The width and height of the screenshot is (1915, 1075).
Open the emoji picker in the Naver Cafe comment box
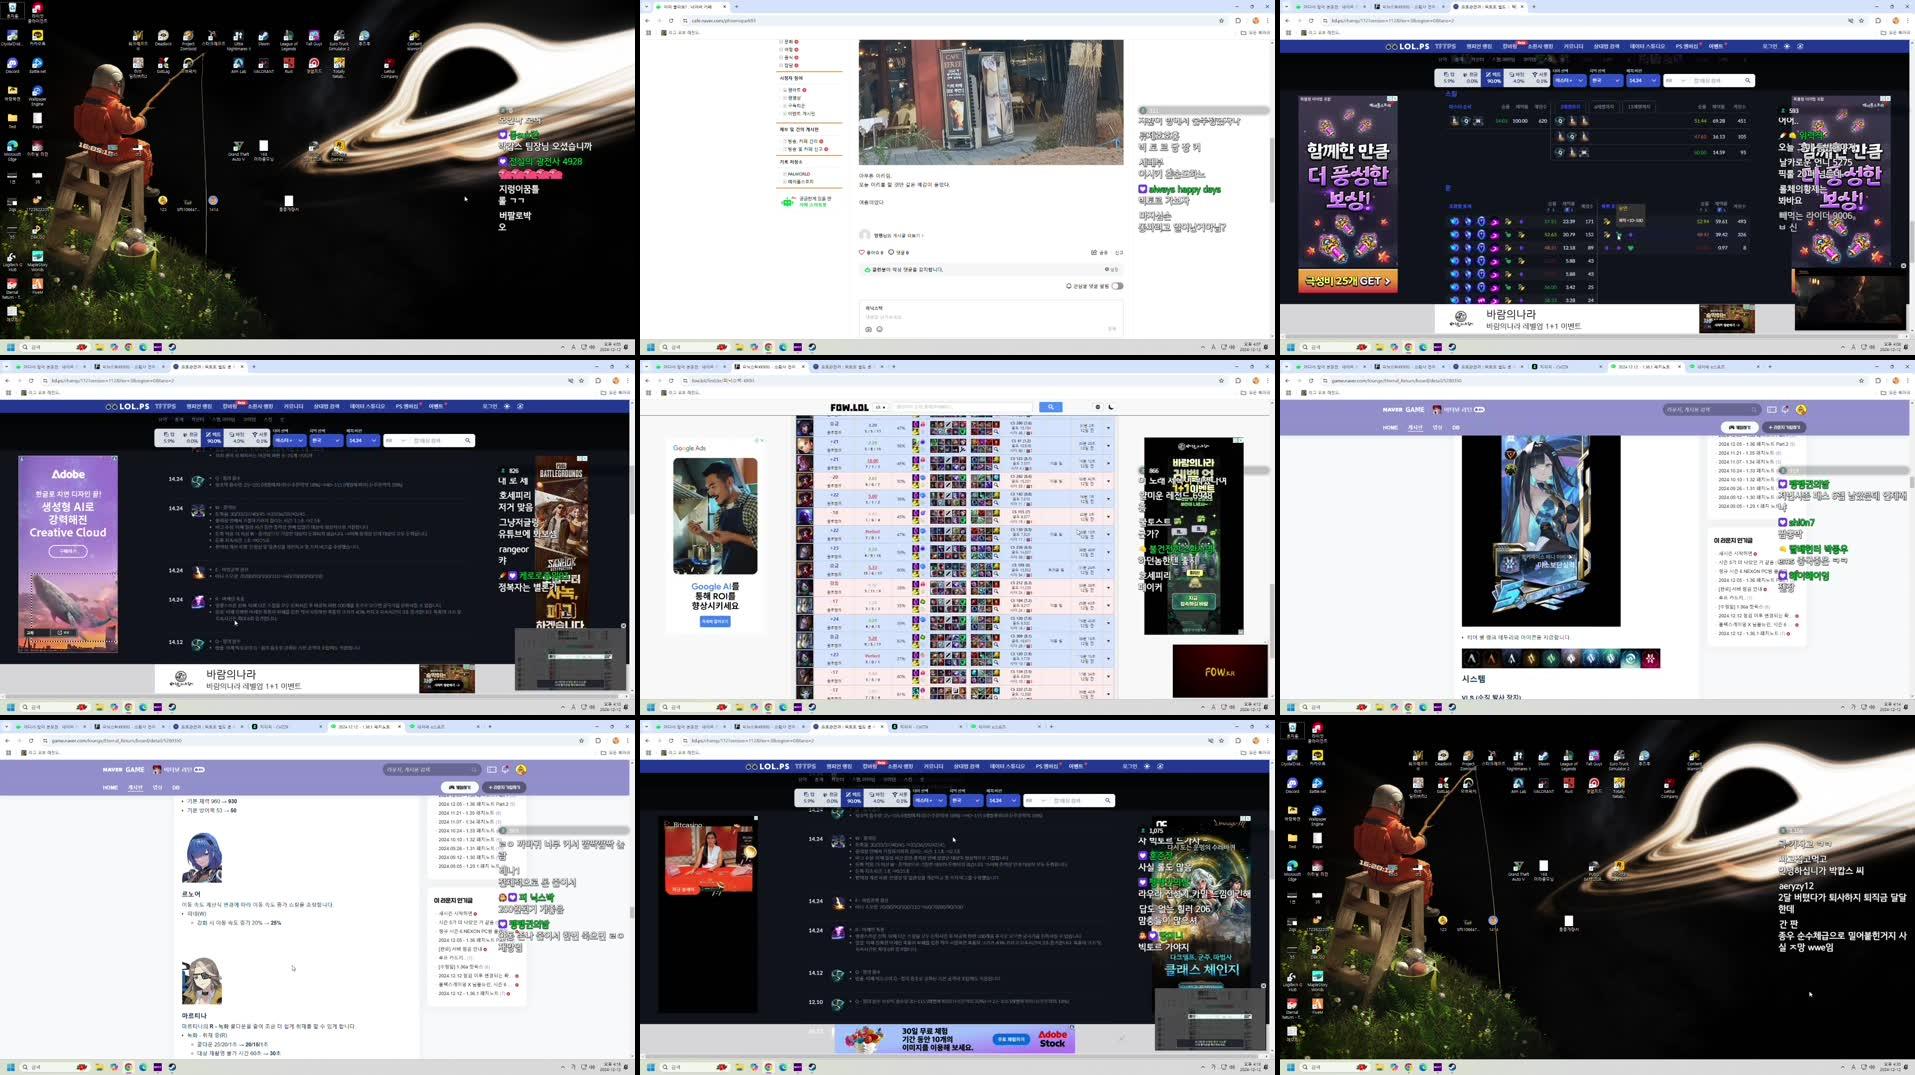pos(880,329)
